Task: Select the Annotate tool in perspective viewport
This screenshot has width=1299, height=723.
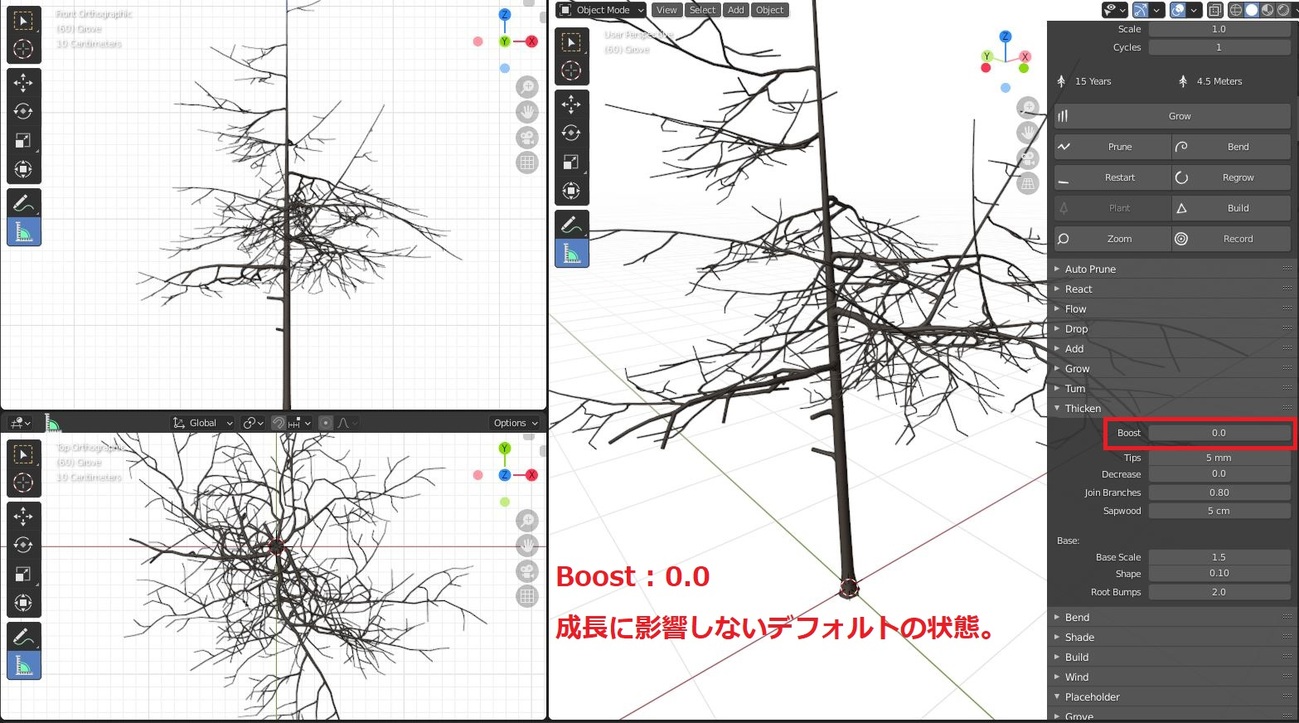Action: pos(571,224)
